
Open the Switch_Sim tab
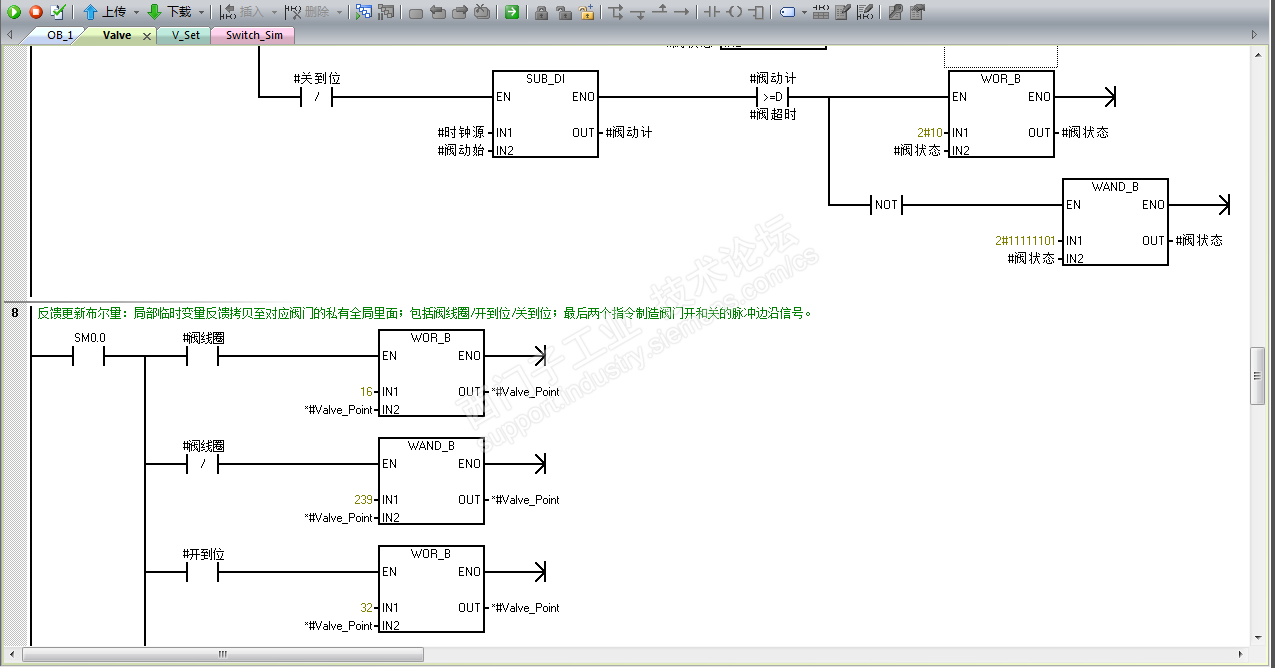point(253,35)
